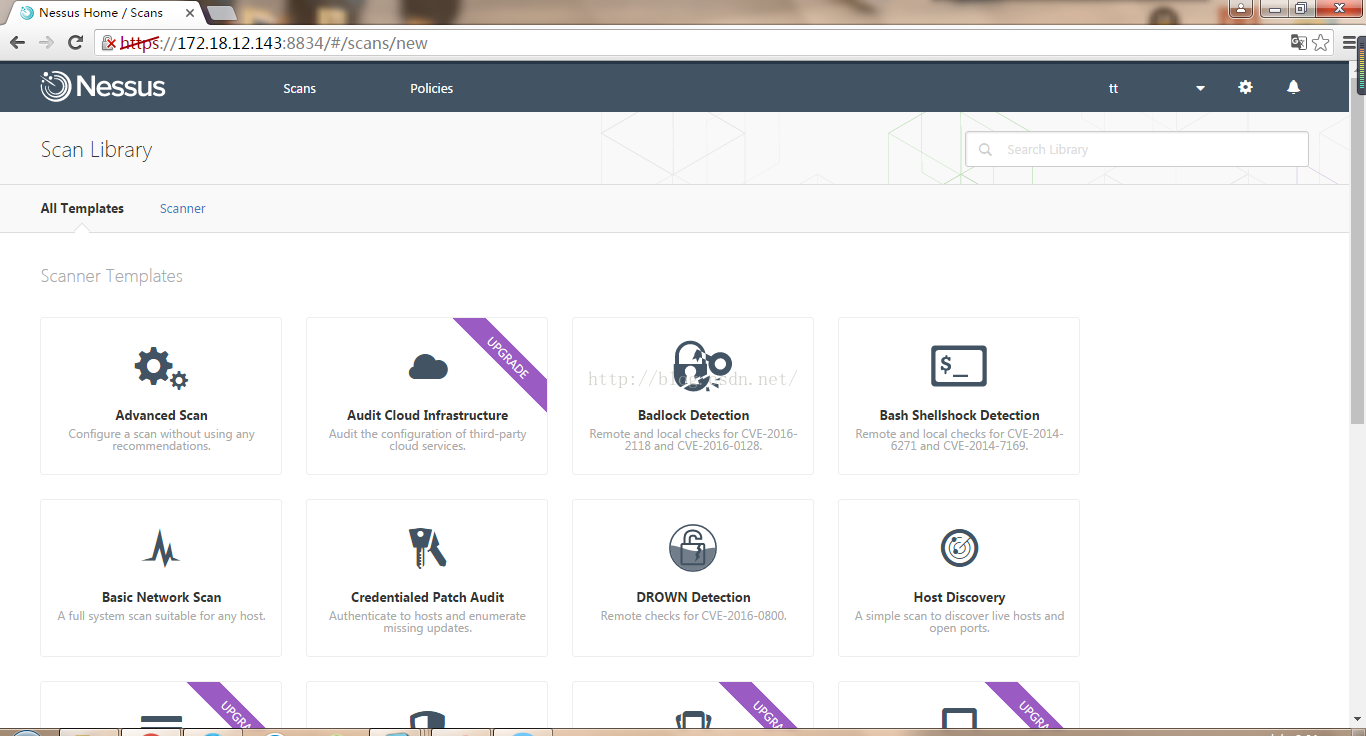This screenshot has height=736, width=1366.
Task: Bookmark this page with the star icon
Action: click(x=1321, y=42)
